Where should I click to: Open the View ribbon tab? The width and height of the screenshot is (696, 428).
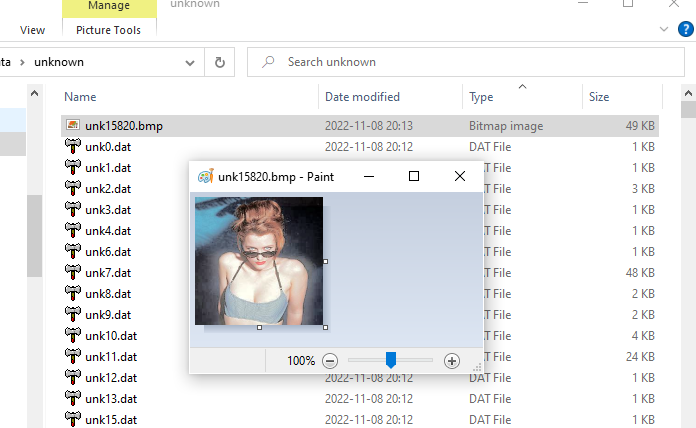click(32, 30)
